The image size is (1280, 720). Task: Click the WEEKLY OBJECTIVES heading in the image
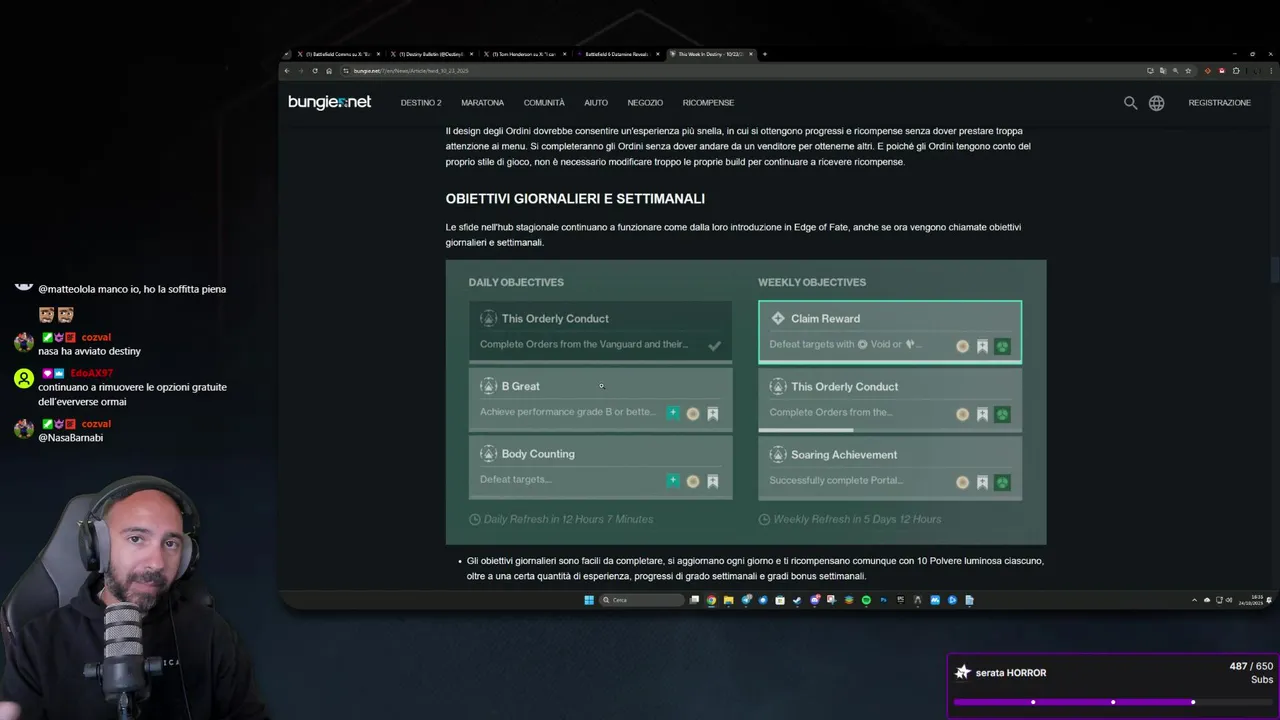pyautogui.click(x=812, y=282)
